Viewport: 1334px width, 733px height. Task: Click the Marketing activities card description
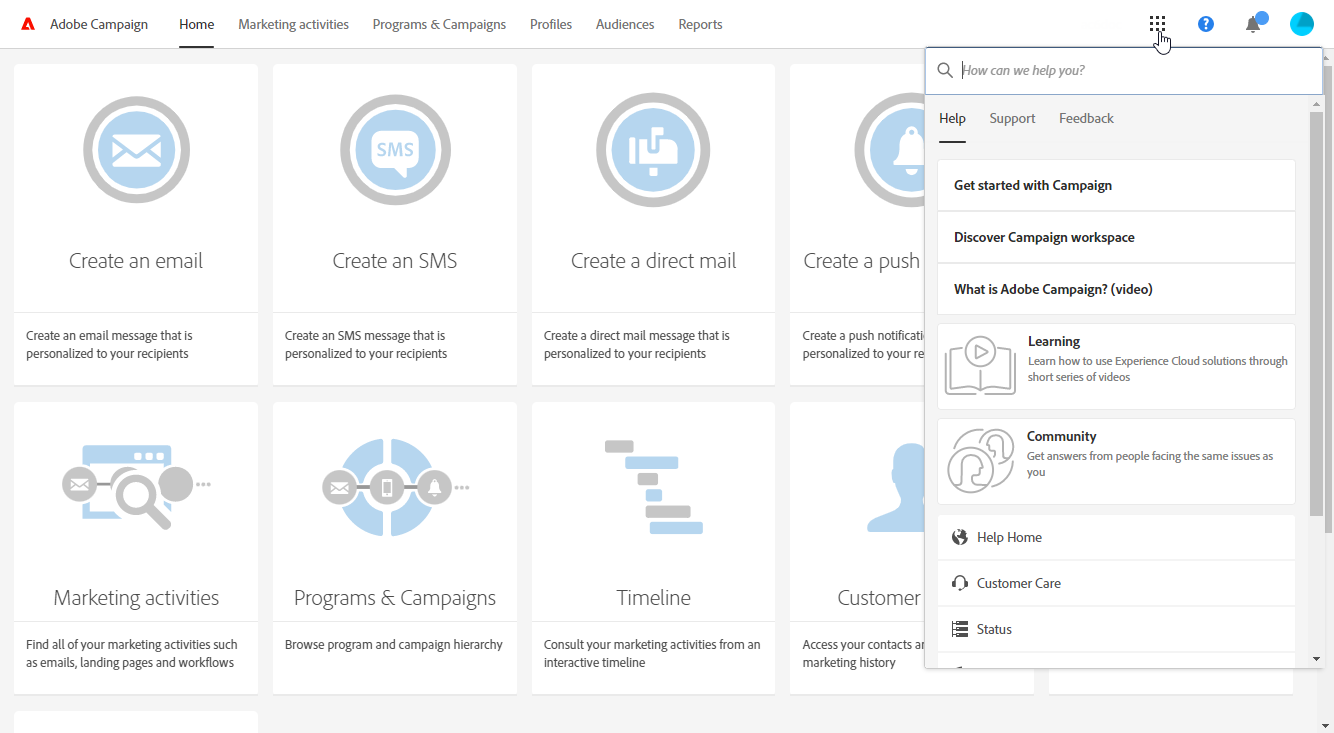132,654
